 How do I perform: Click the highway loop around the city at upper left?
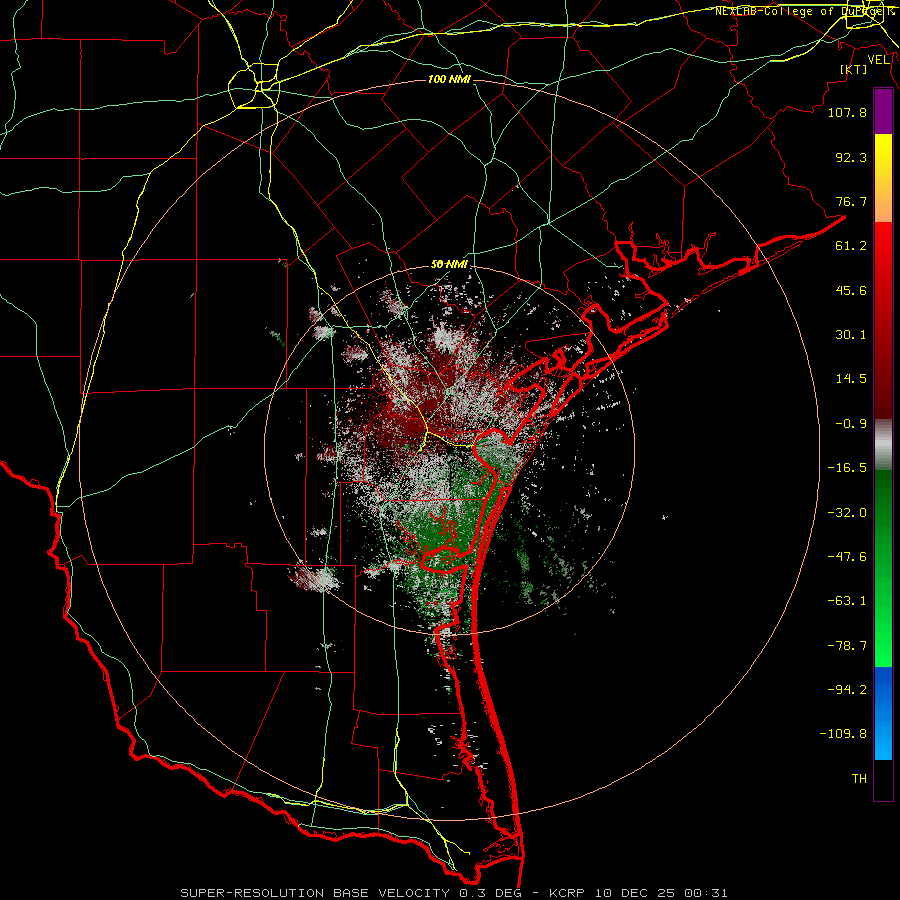coord(254,86)
